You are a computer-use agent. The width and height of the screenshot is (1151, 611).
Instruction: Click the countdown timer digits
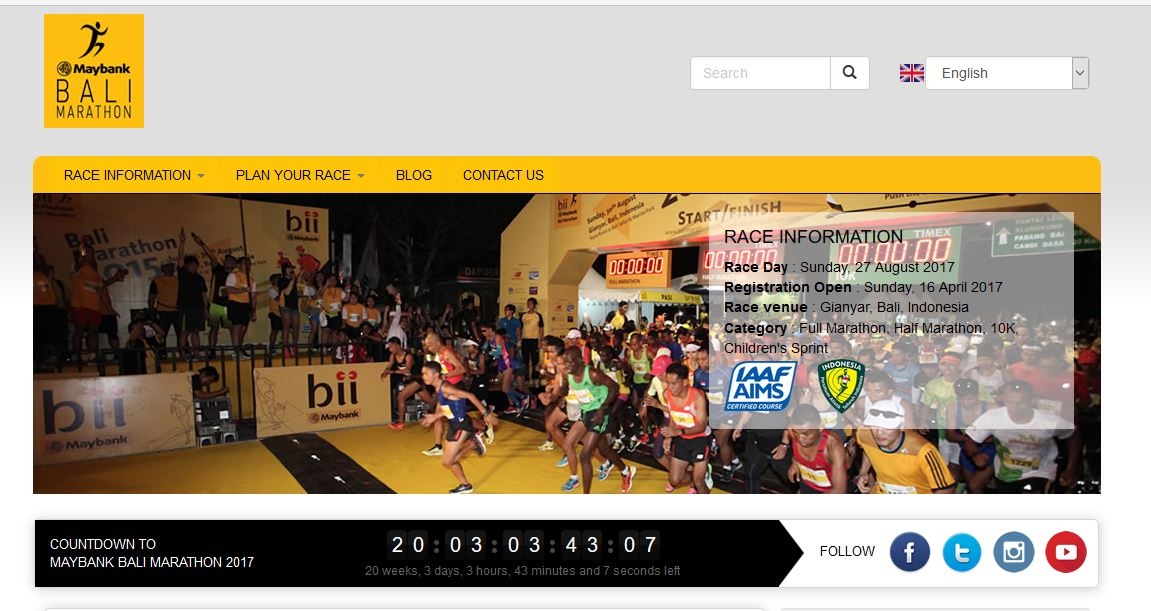(523, 545)
